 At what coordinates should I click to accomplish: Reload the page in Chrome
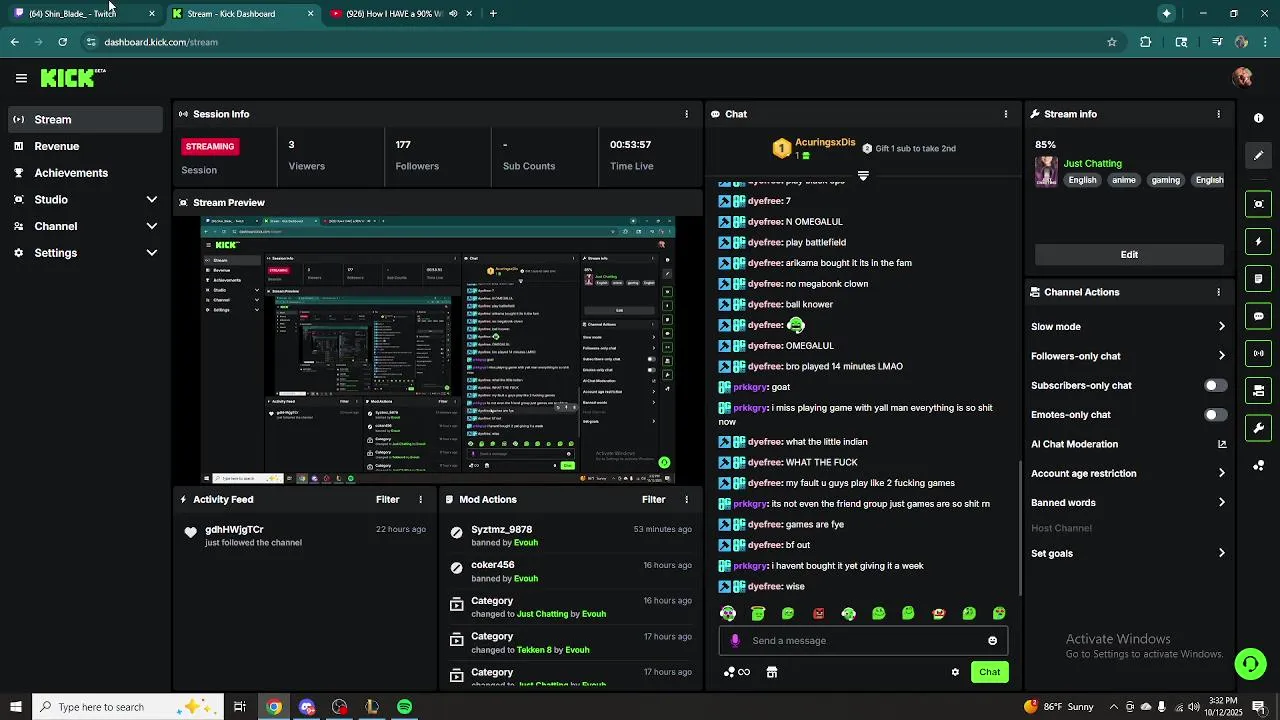click(62, 42)
